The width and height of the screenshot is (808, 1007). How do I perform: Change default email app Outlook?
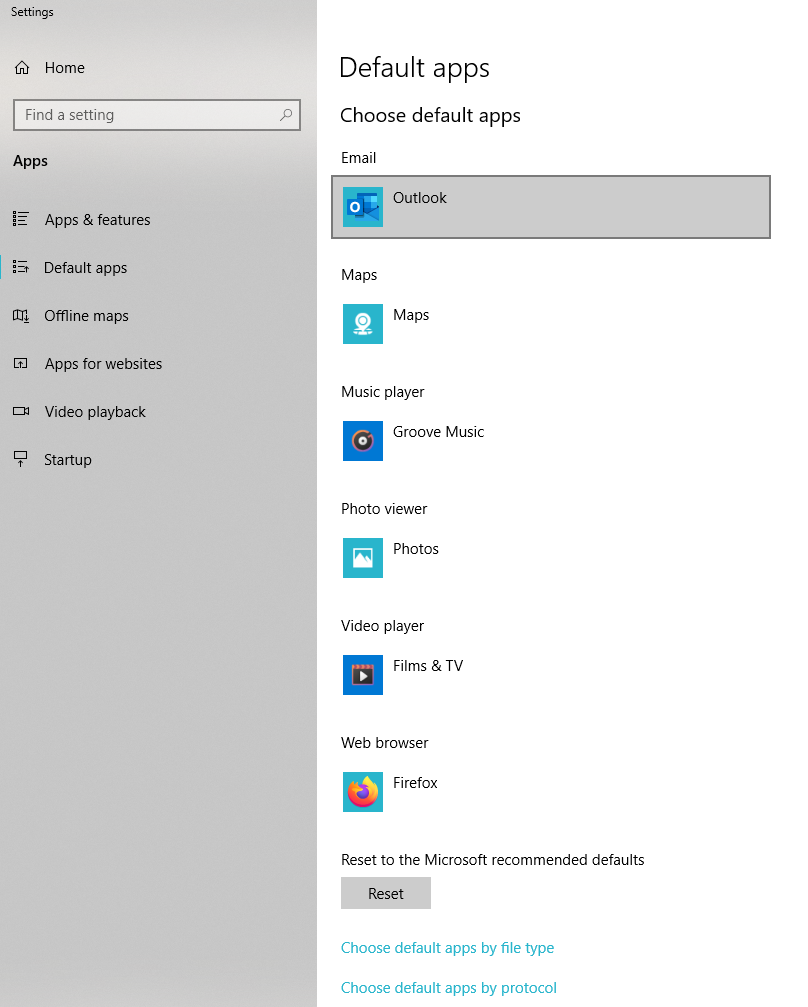[550, 207]
